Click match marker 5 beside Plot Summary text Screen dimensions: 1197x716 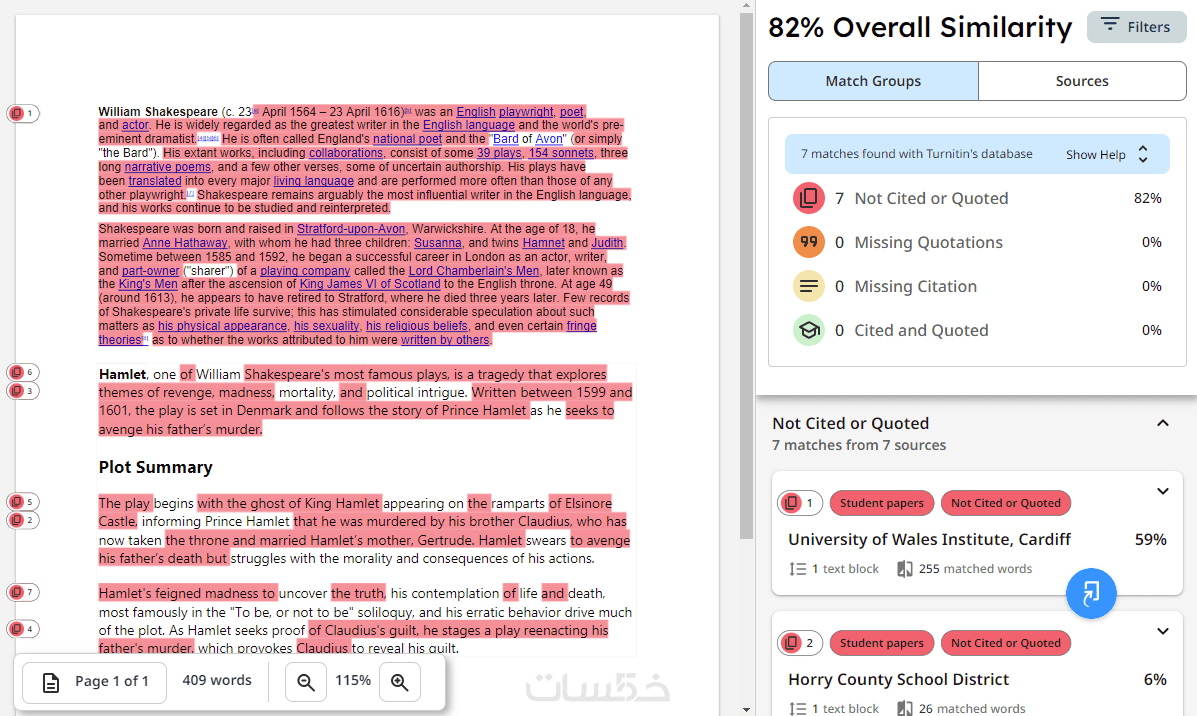click(22, 502)
